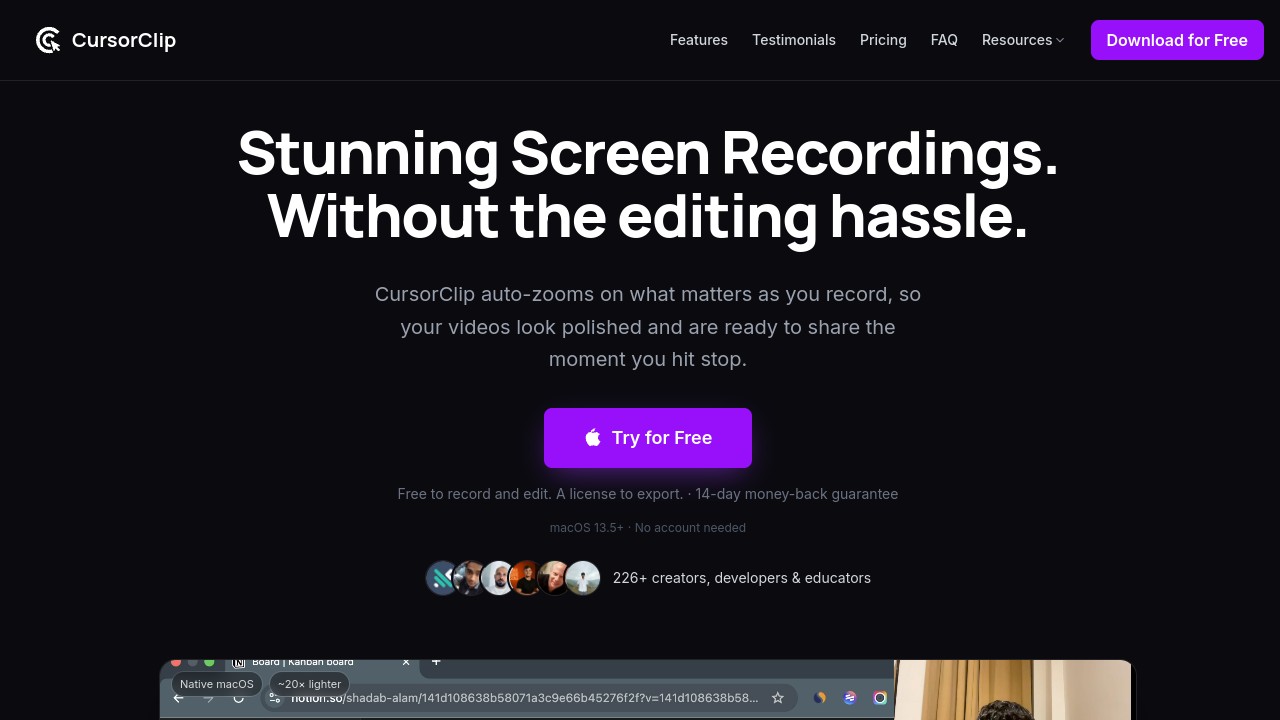Image resolution: width=1280 pixels, height=720 pixels.
Task: Open the Testimonials nav link
Action: pos(794,40)
